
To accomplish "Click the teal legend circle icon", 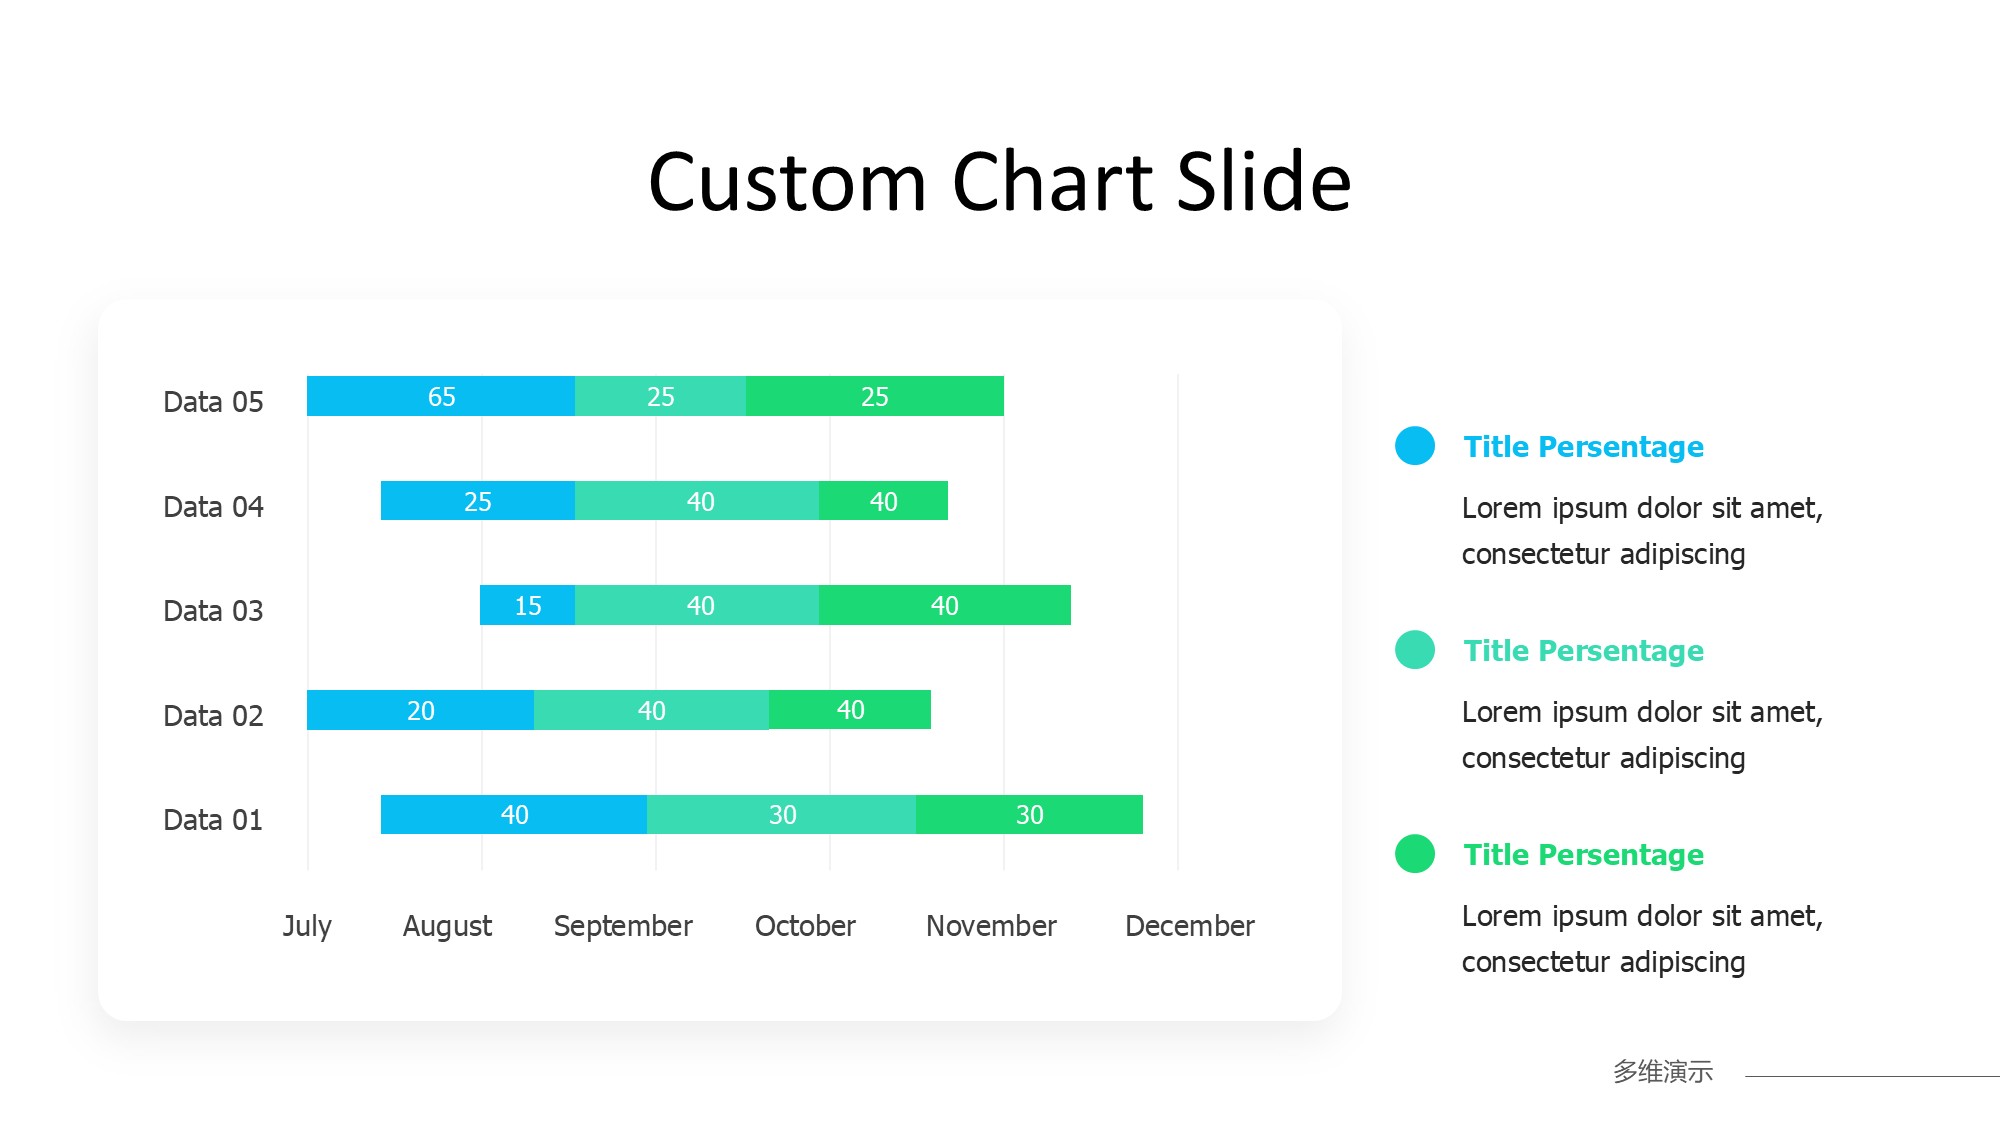I will click(1414, 650).
